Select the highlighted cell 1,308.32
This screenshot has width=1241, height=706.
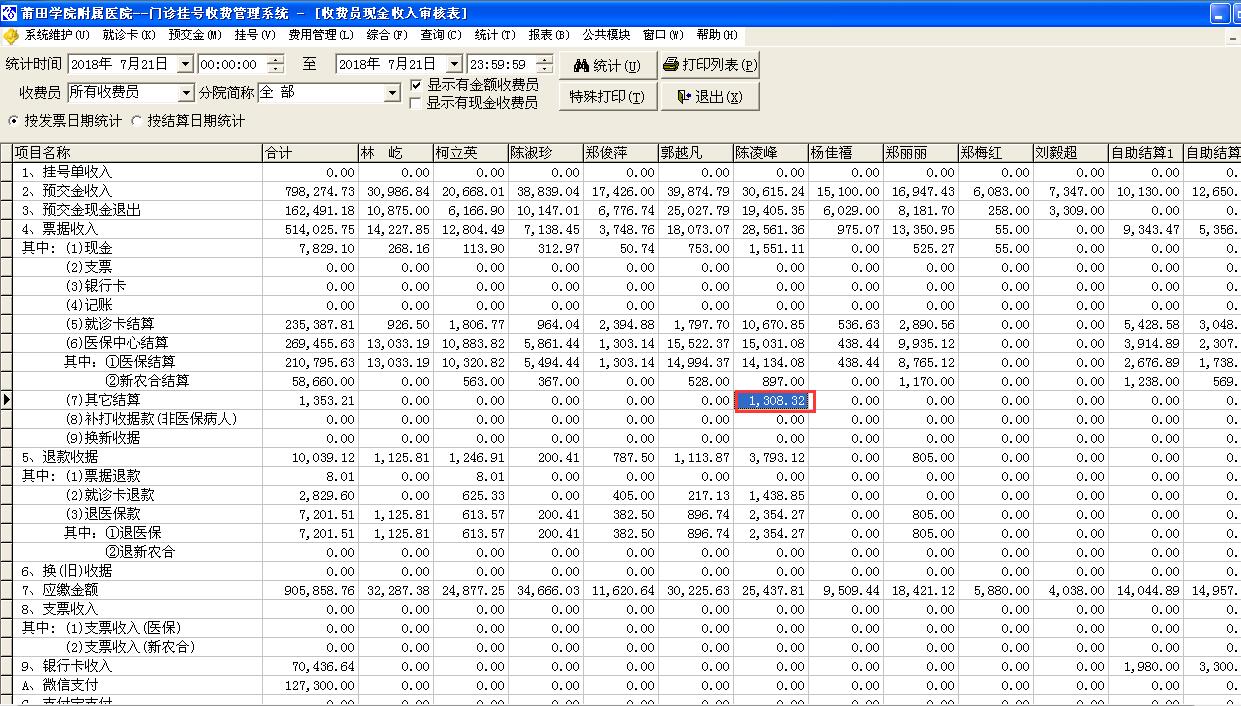coord(771,400)
